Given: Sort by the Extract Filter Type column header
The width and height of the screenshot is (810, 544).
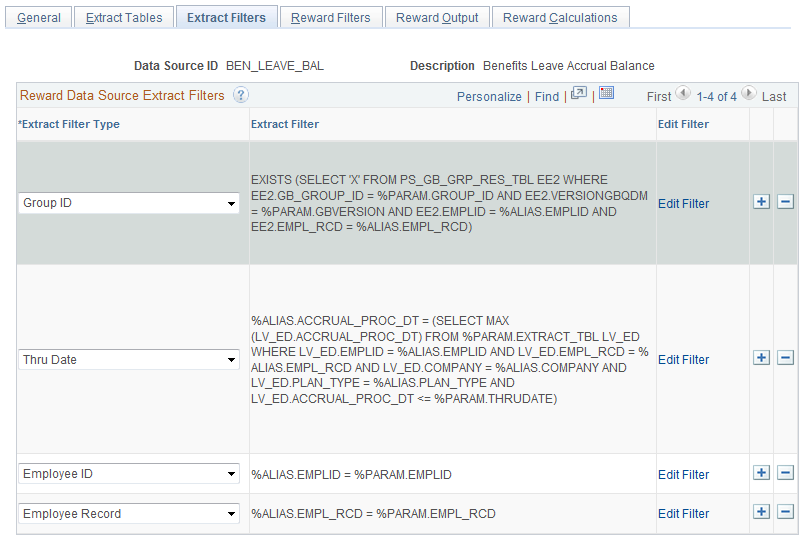Looking at the screenshot, I should [x=69, y=124].
